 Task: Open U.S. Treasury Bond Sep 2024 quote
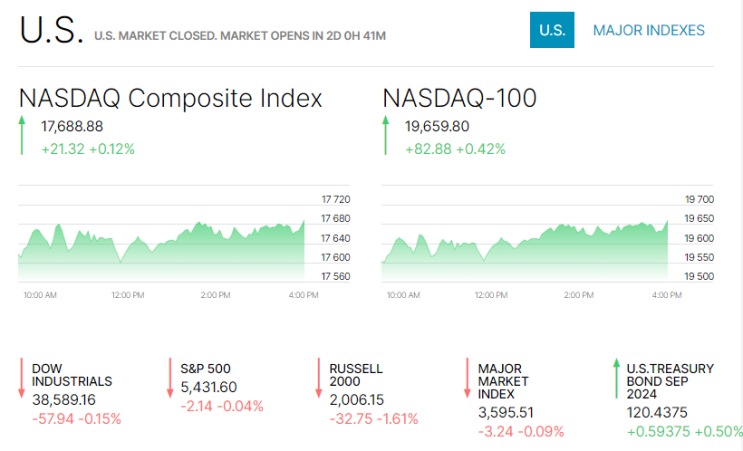click(x=670, y=381)
